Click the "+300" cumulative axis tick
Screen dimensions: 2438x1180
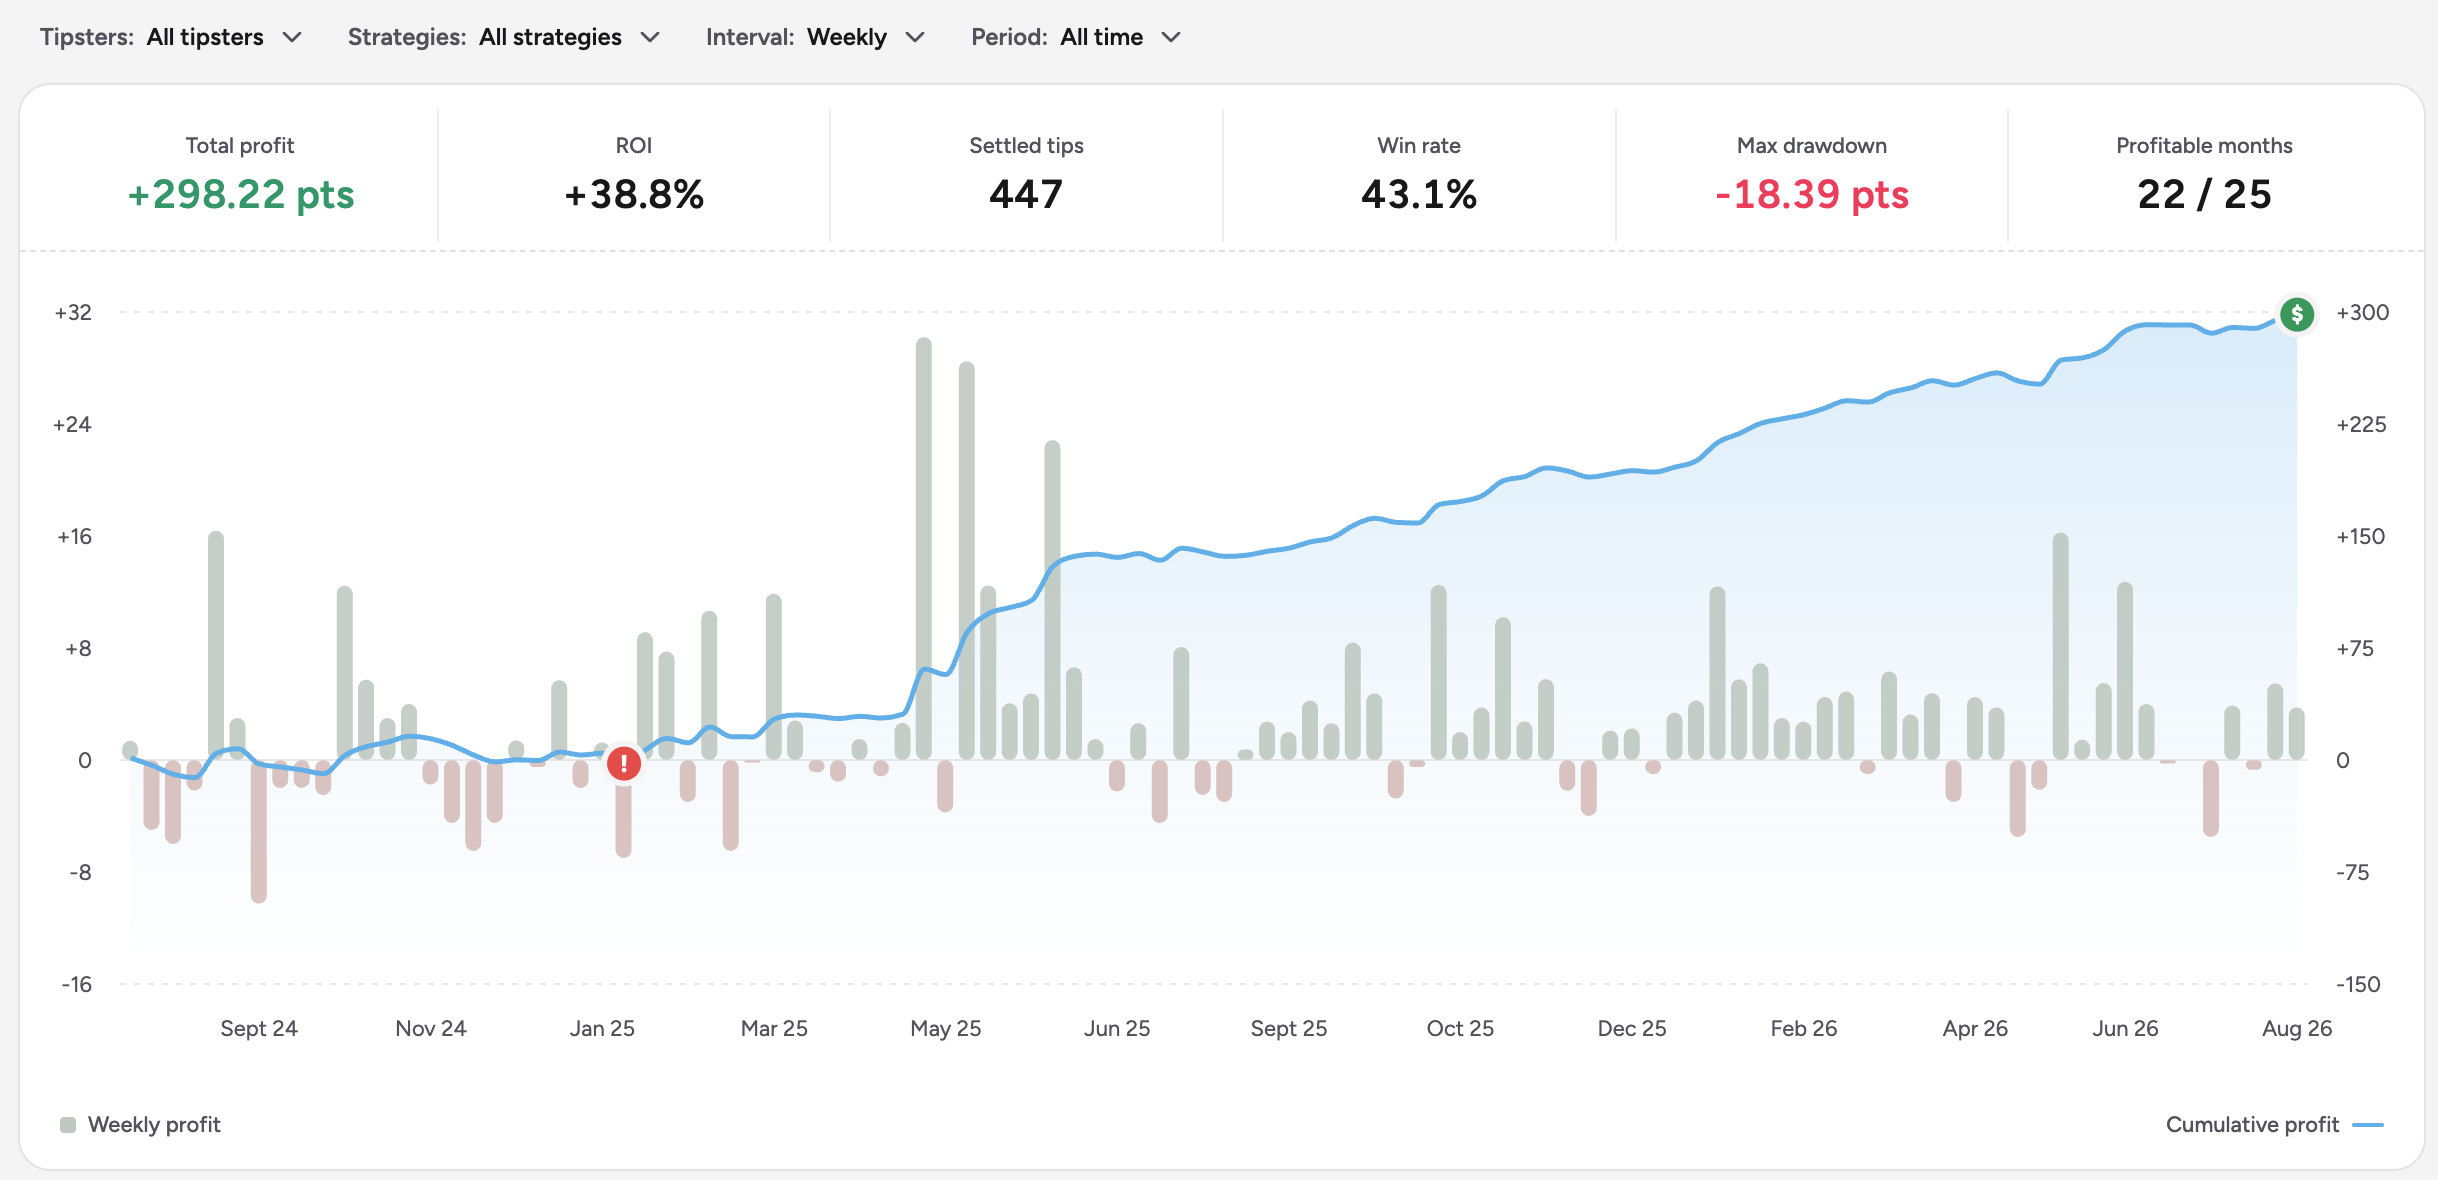click(2363, 312)
